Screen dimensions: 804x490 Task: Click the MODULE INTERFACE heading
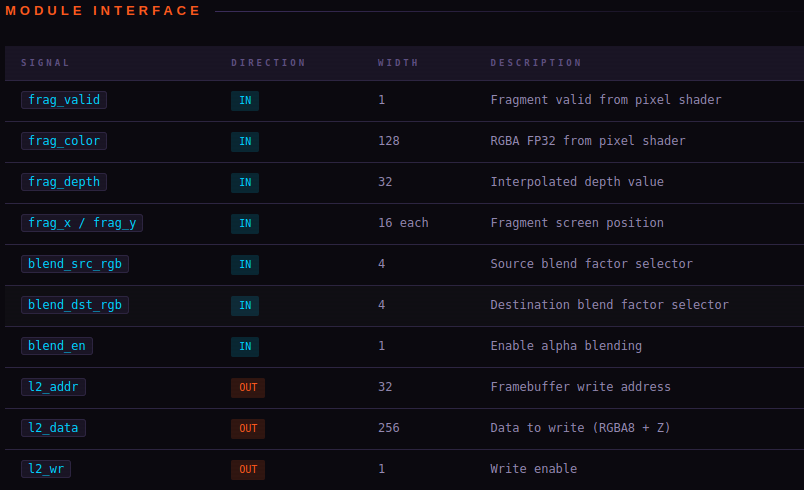(103, 11)
